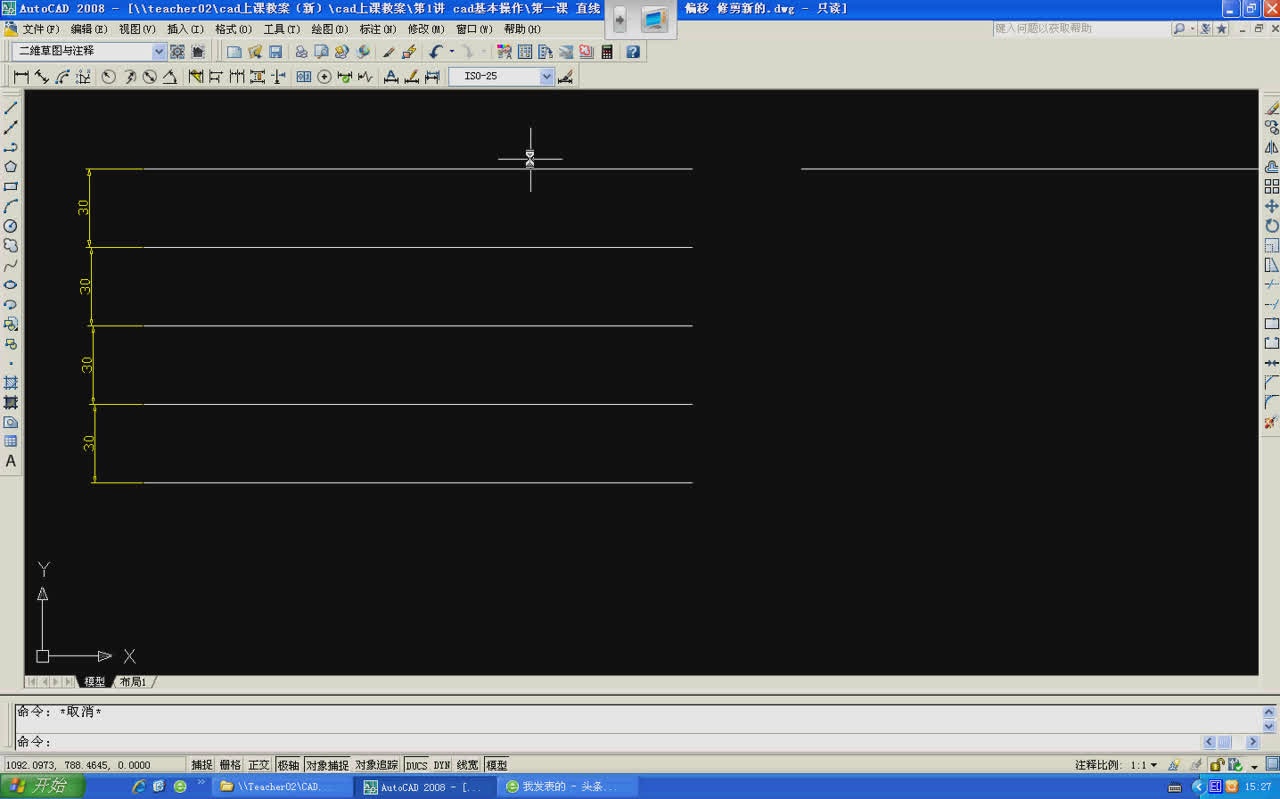Select the Copy object tool
Viewport: 1280px width, 799px height.
[1272, 128]
